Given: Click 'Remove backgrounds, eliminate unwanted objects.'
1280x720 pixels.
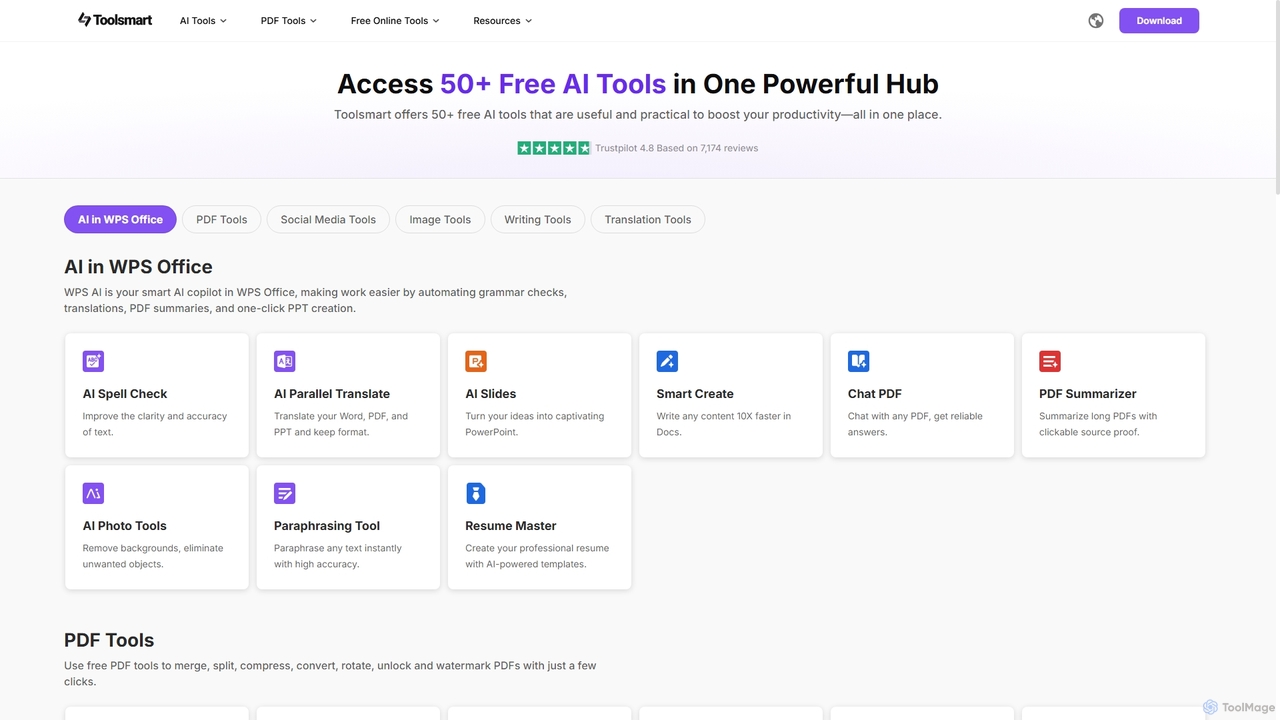Looking at the screenshot, I should [153, 556].
